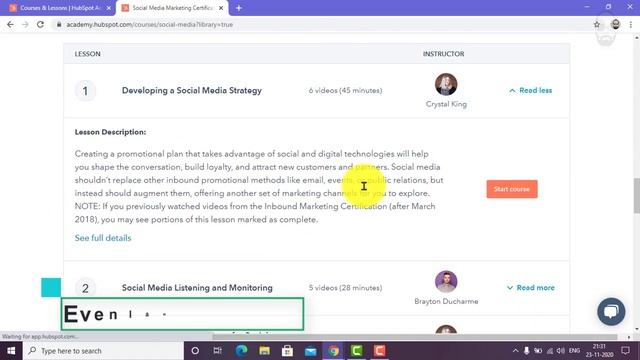This screenshot has width=640, height=360.
Task: Click the ENG language indicator
Action: click(x=574, y=351)
